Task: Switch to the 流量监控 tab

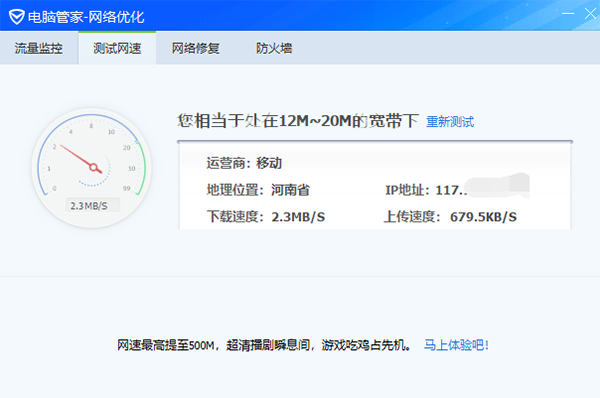Action: [39, 48]
